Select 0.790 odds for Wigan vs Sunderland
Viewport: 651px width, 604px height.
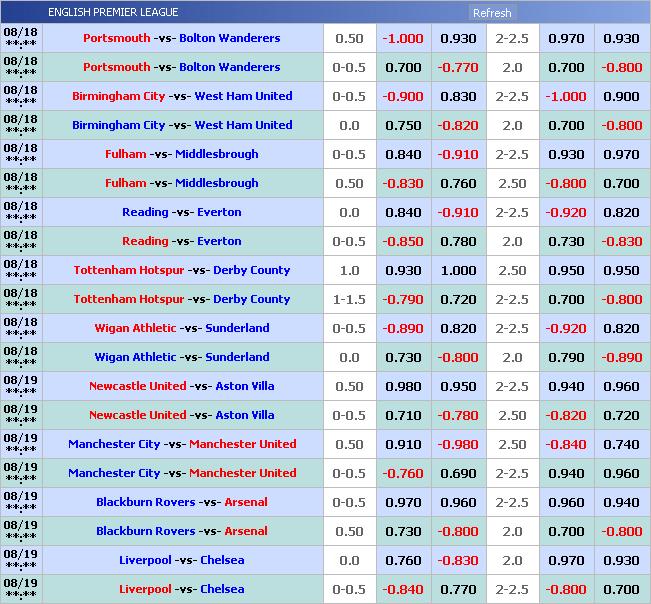pyautogui.click(x=566, y=357)
